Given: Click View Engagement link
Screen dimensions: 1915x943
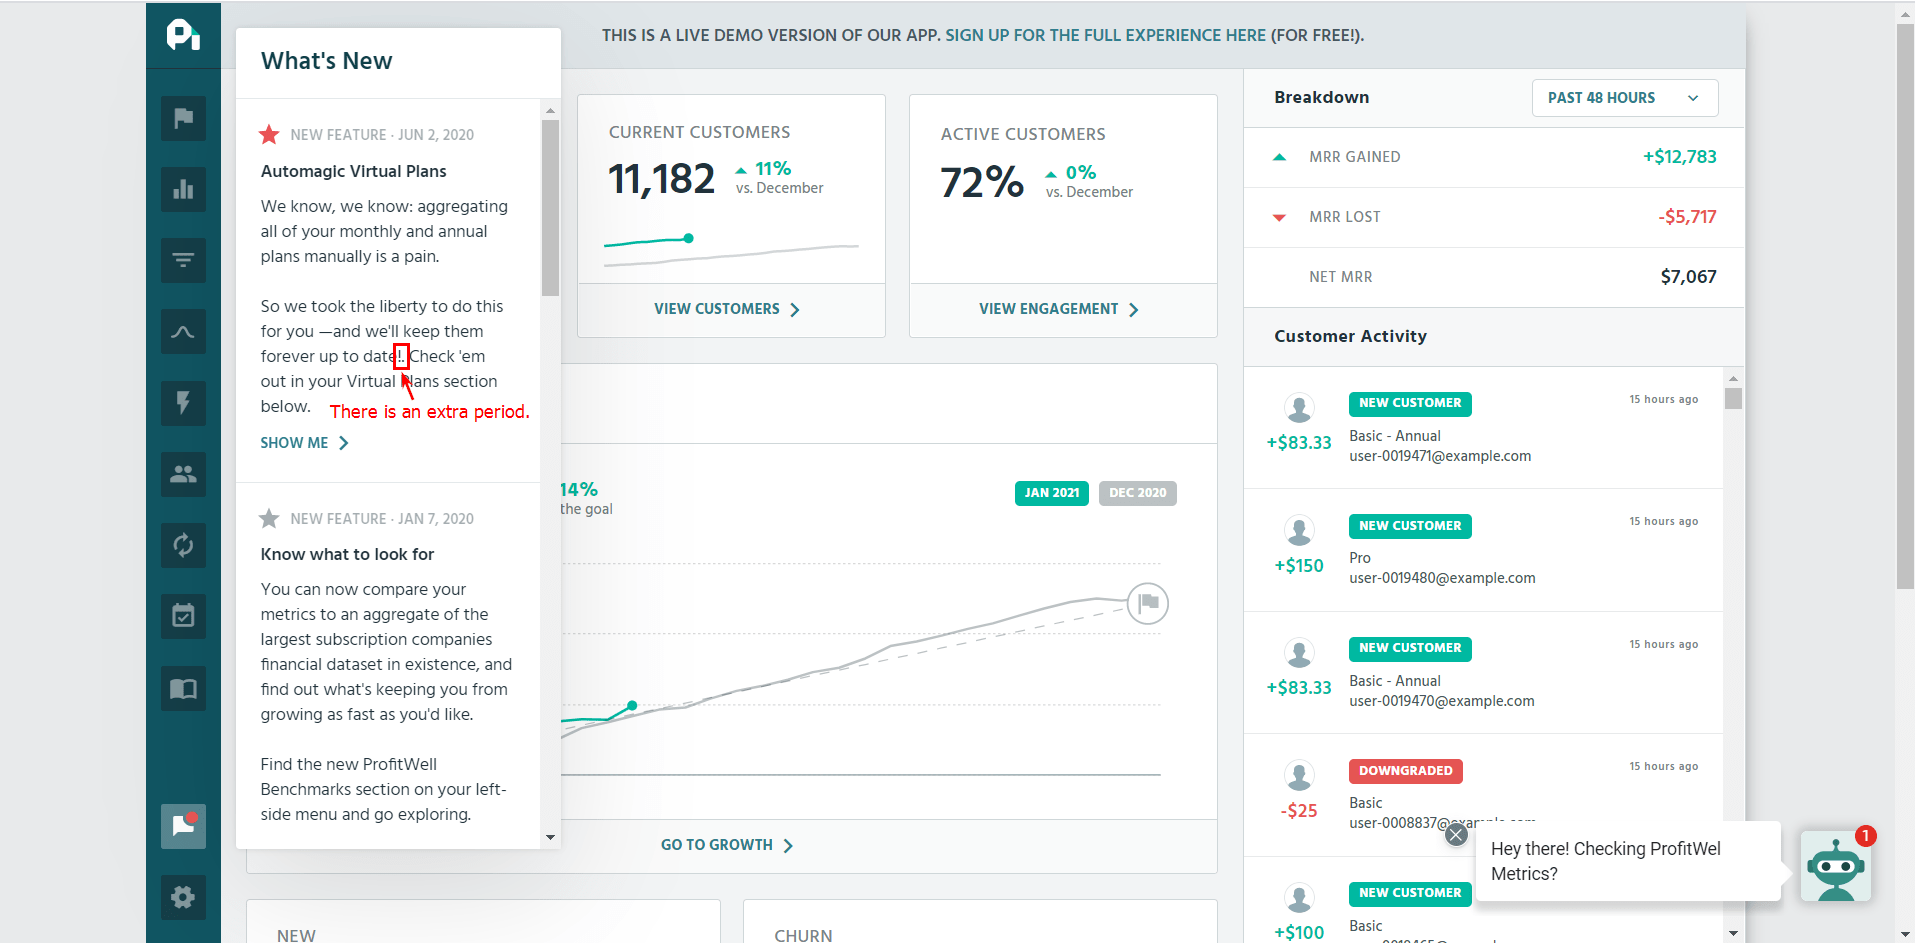Looking at the screenshot, I should pos(1059,309).
